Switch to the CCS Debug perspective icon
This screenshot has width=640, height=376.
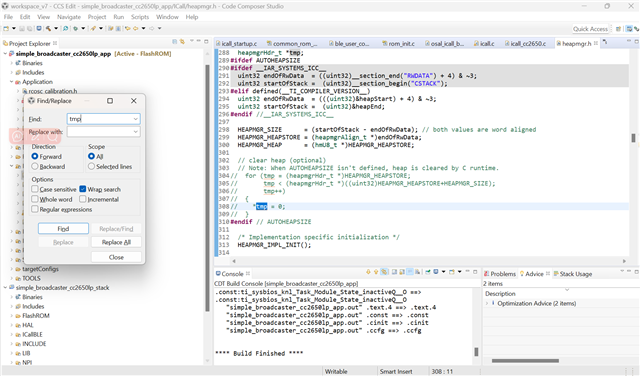[637, 29]
